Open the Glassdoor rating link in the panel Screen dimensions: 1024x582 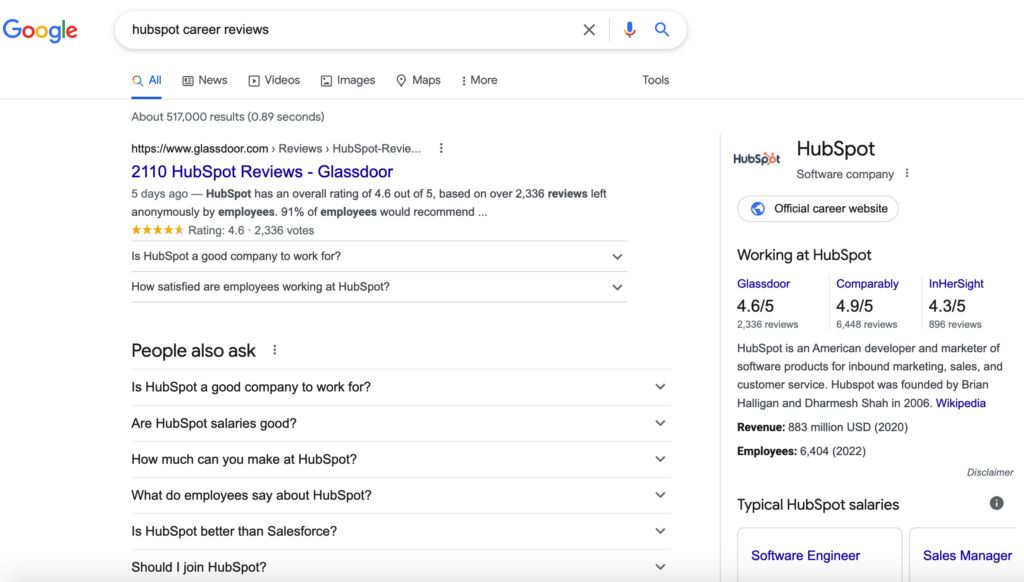pyautogui.click(x=763, y=284)
